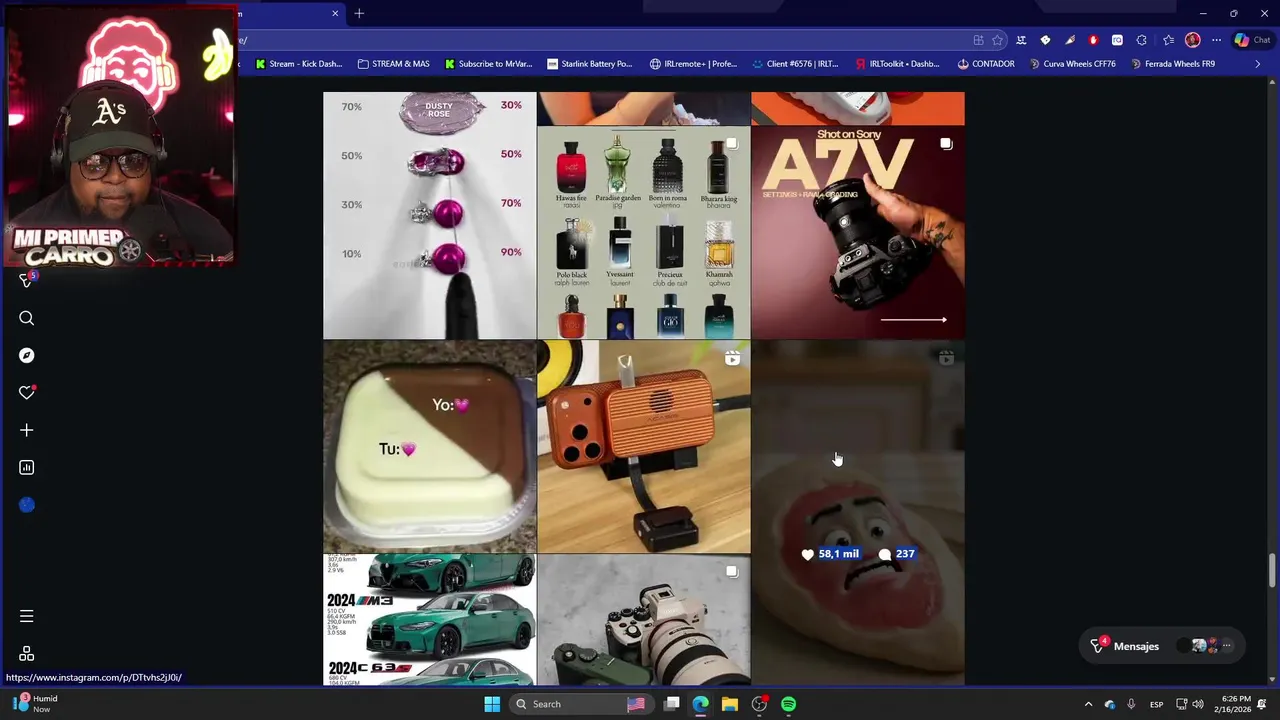Open Task View in taskbar
1280x720 pixels.
(x=672, y=704)
